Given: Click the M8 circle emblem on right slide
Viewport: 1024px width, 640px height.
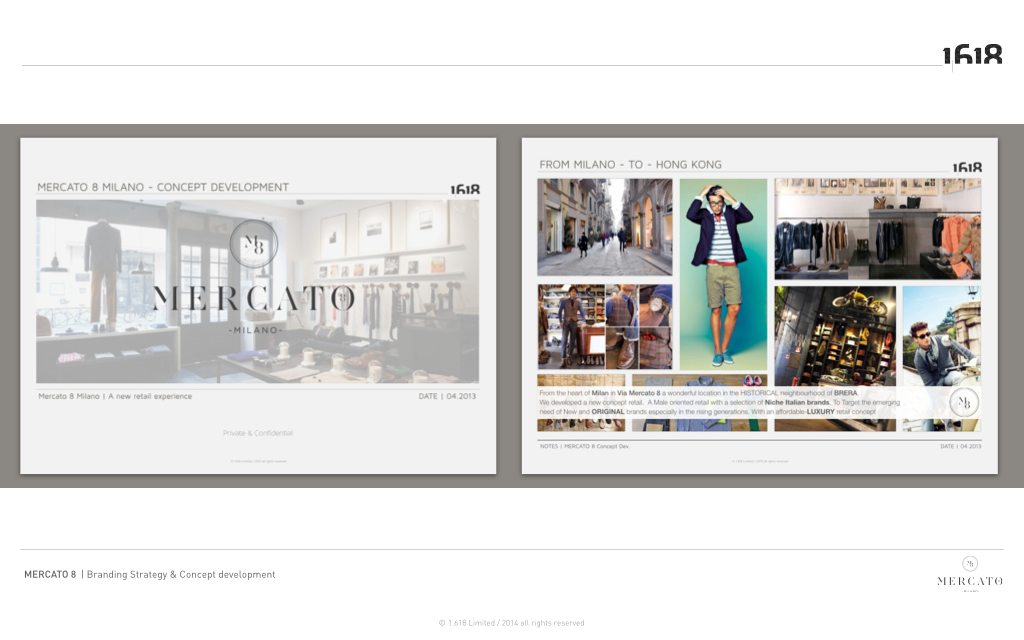Looking at the screenshot, I should tap(964, 402).
